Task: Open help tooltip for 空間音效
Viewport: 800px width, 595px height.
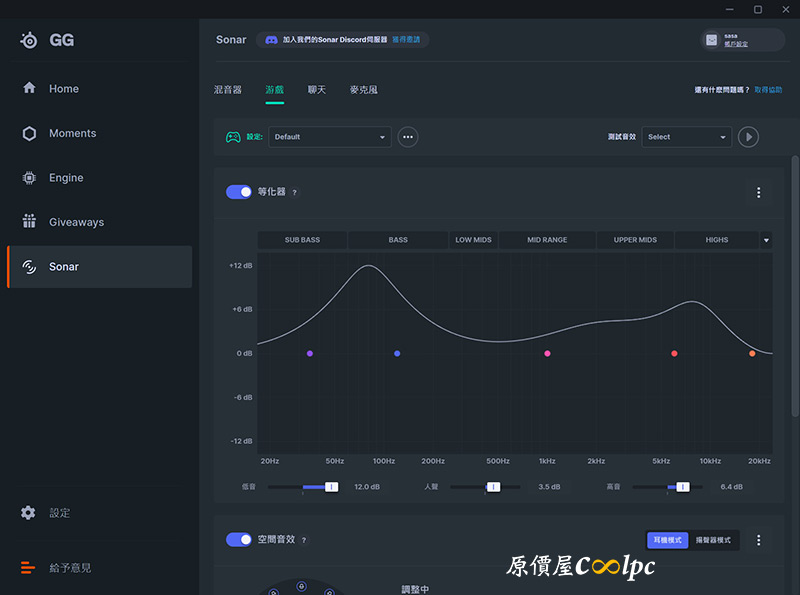Action: point(304,540)
